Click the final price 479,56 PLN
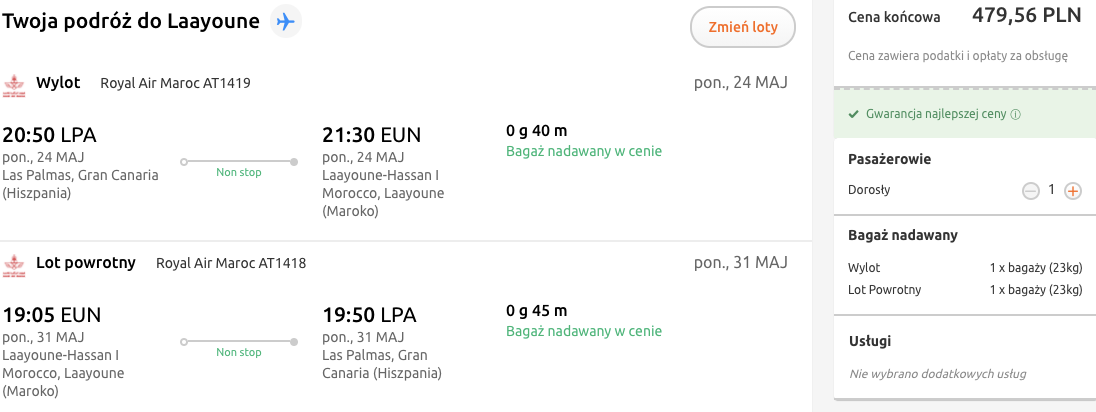 [x=1027, y=15]
